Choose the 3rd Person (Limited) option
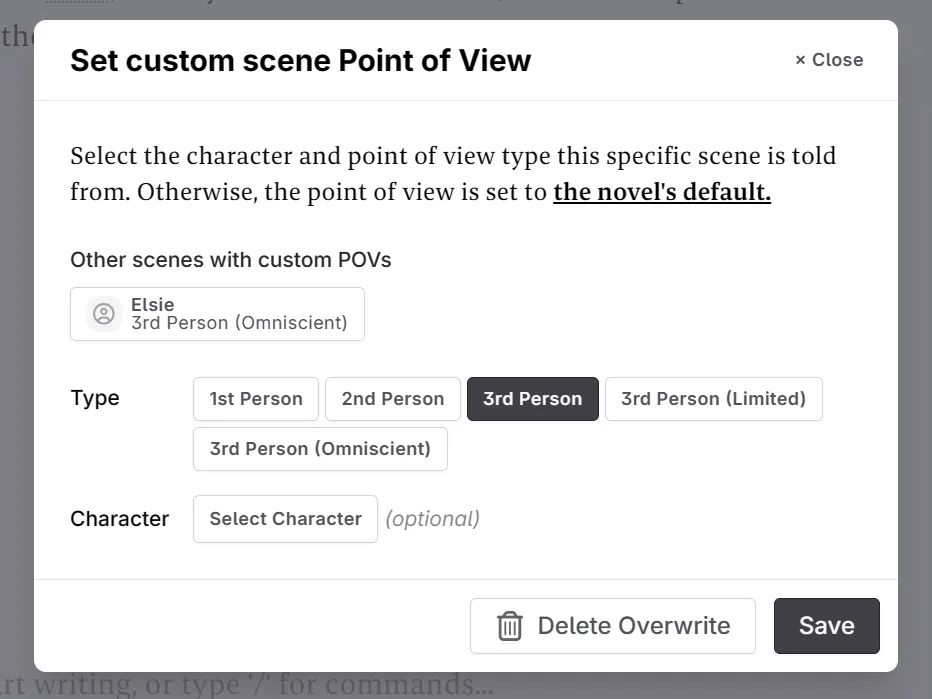The height and width of the screenshot is (699, 932). click(x=713, y=398)
